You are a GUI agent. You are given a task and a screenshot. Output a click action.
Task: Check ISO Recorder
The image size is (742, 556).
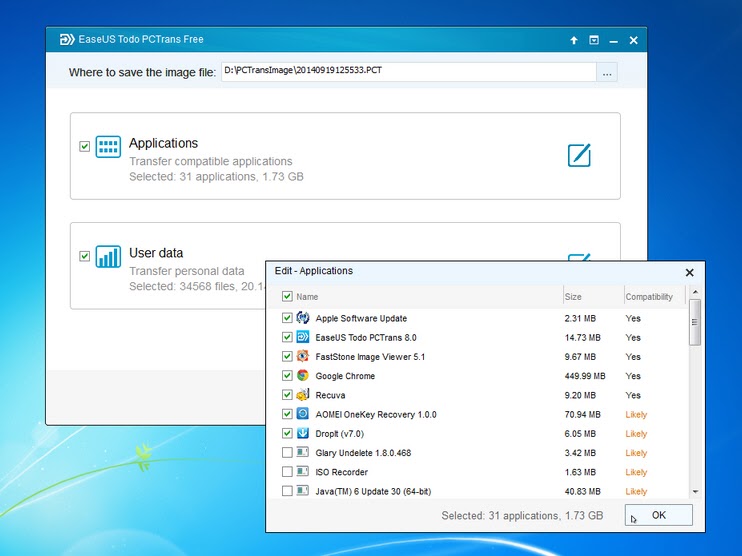pyautogui.click(x=287, y=472)
